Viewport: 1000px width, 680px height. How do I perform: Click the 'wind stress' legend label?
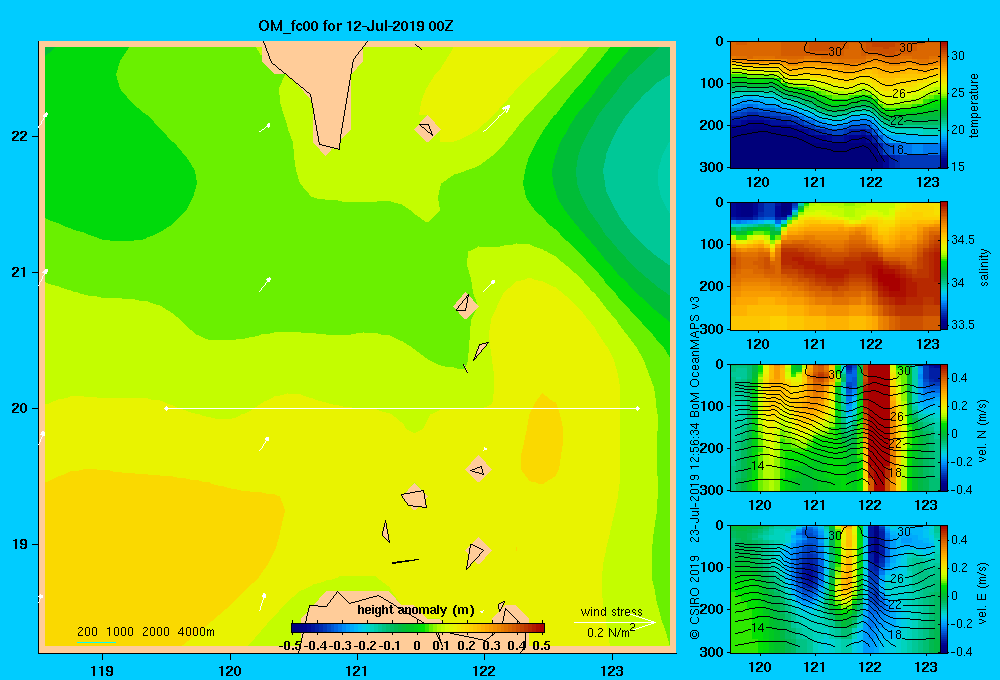click(612, 611)
